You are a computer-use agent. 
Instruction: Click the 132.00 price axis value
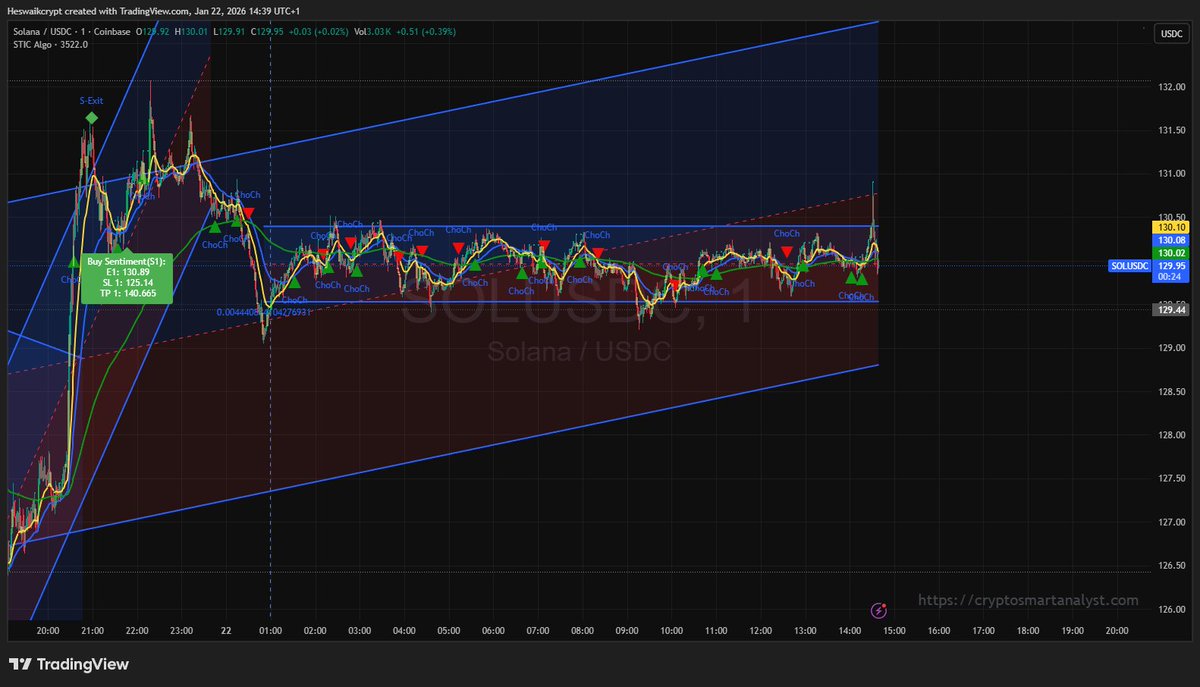click(x=1170, y=87)
